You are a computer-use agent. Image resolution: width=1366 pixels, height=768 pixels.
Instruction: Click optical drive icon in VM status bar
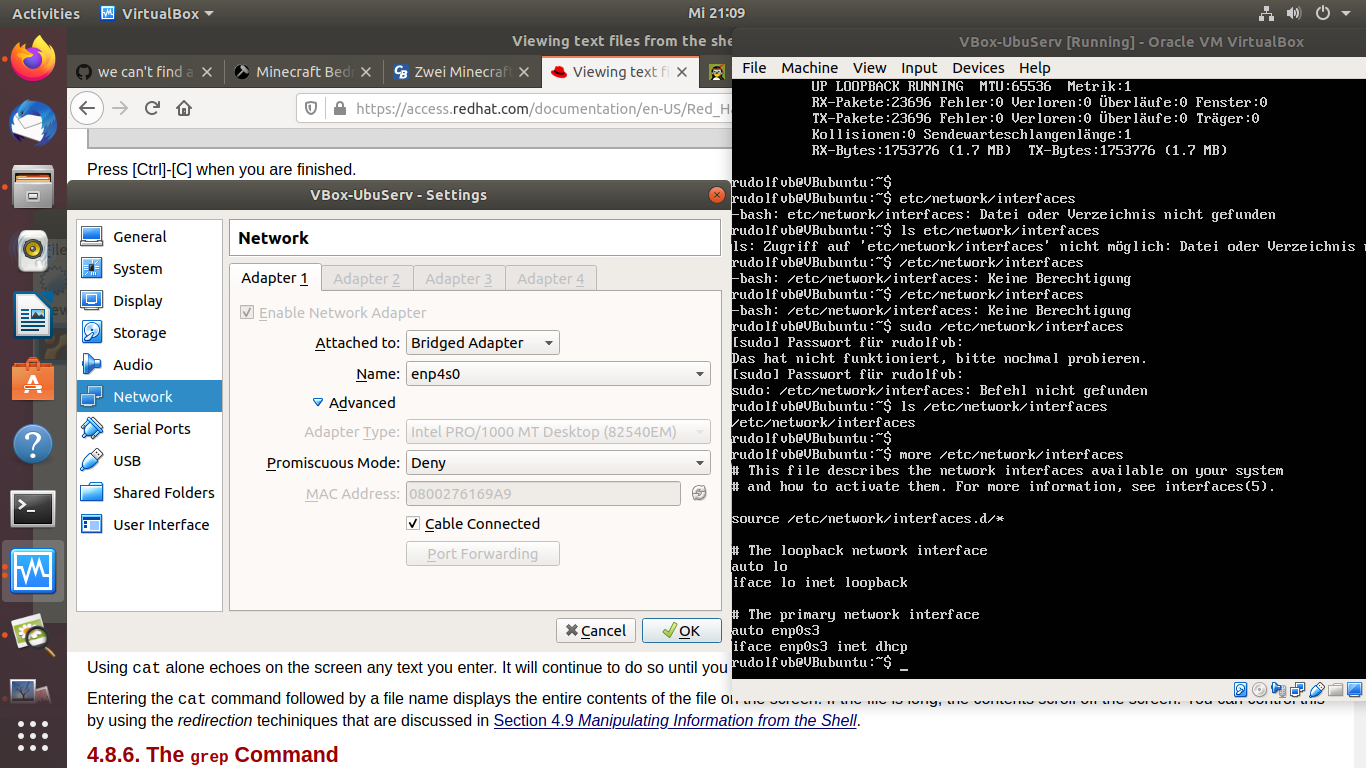(1259, 690)
